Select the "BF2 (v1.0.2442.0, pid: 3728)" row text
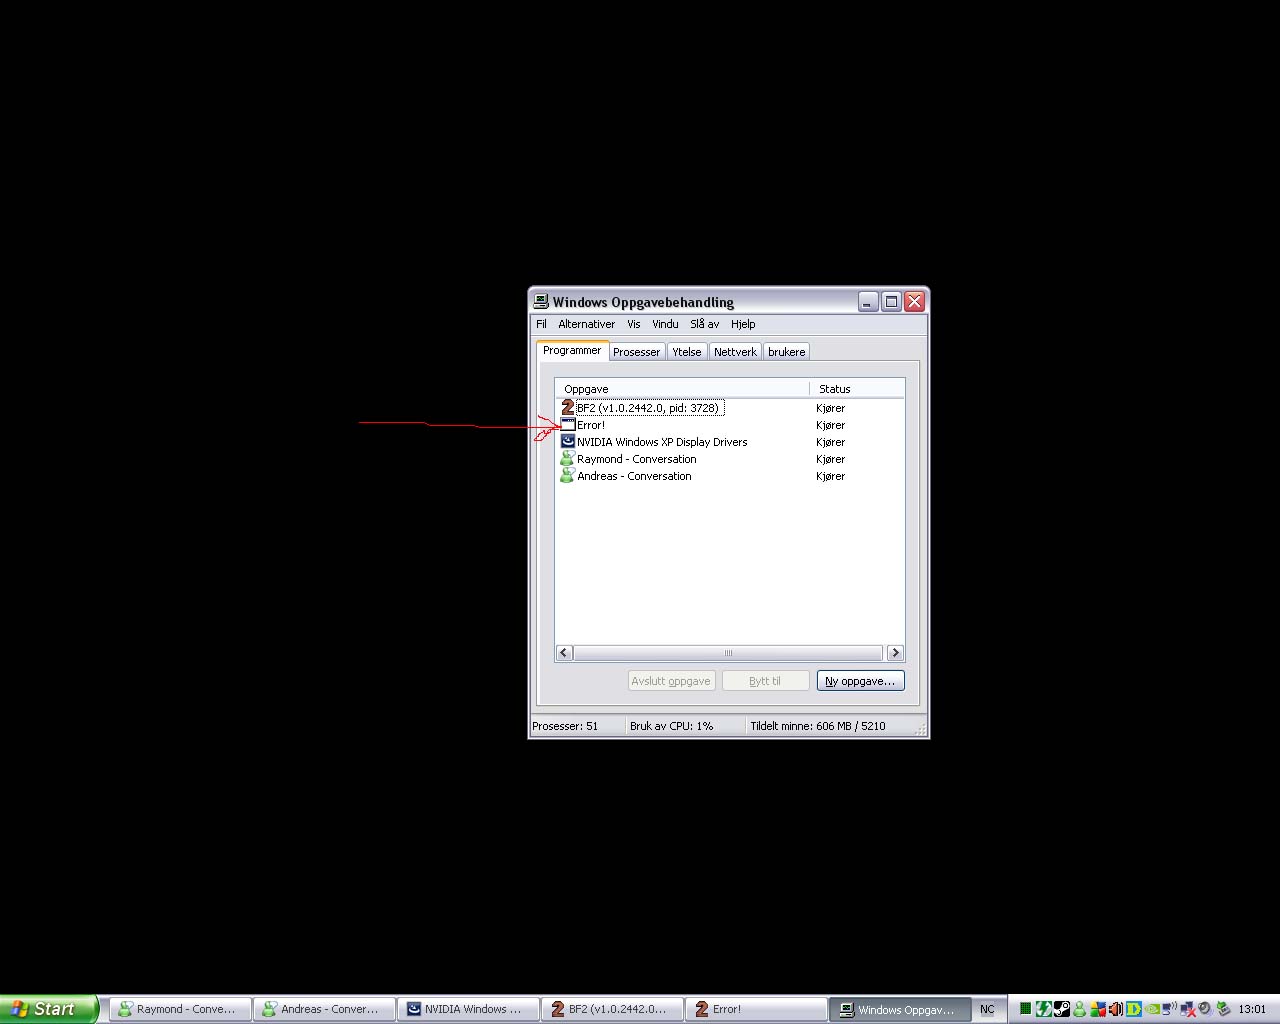1280x1024 pixels. pyautogui.click(x=648, y=408)
